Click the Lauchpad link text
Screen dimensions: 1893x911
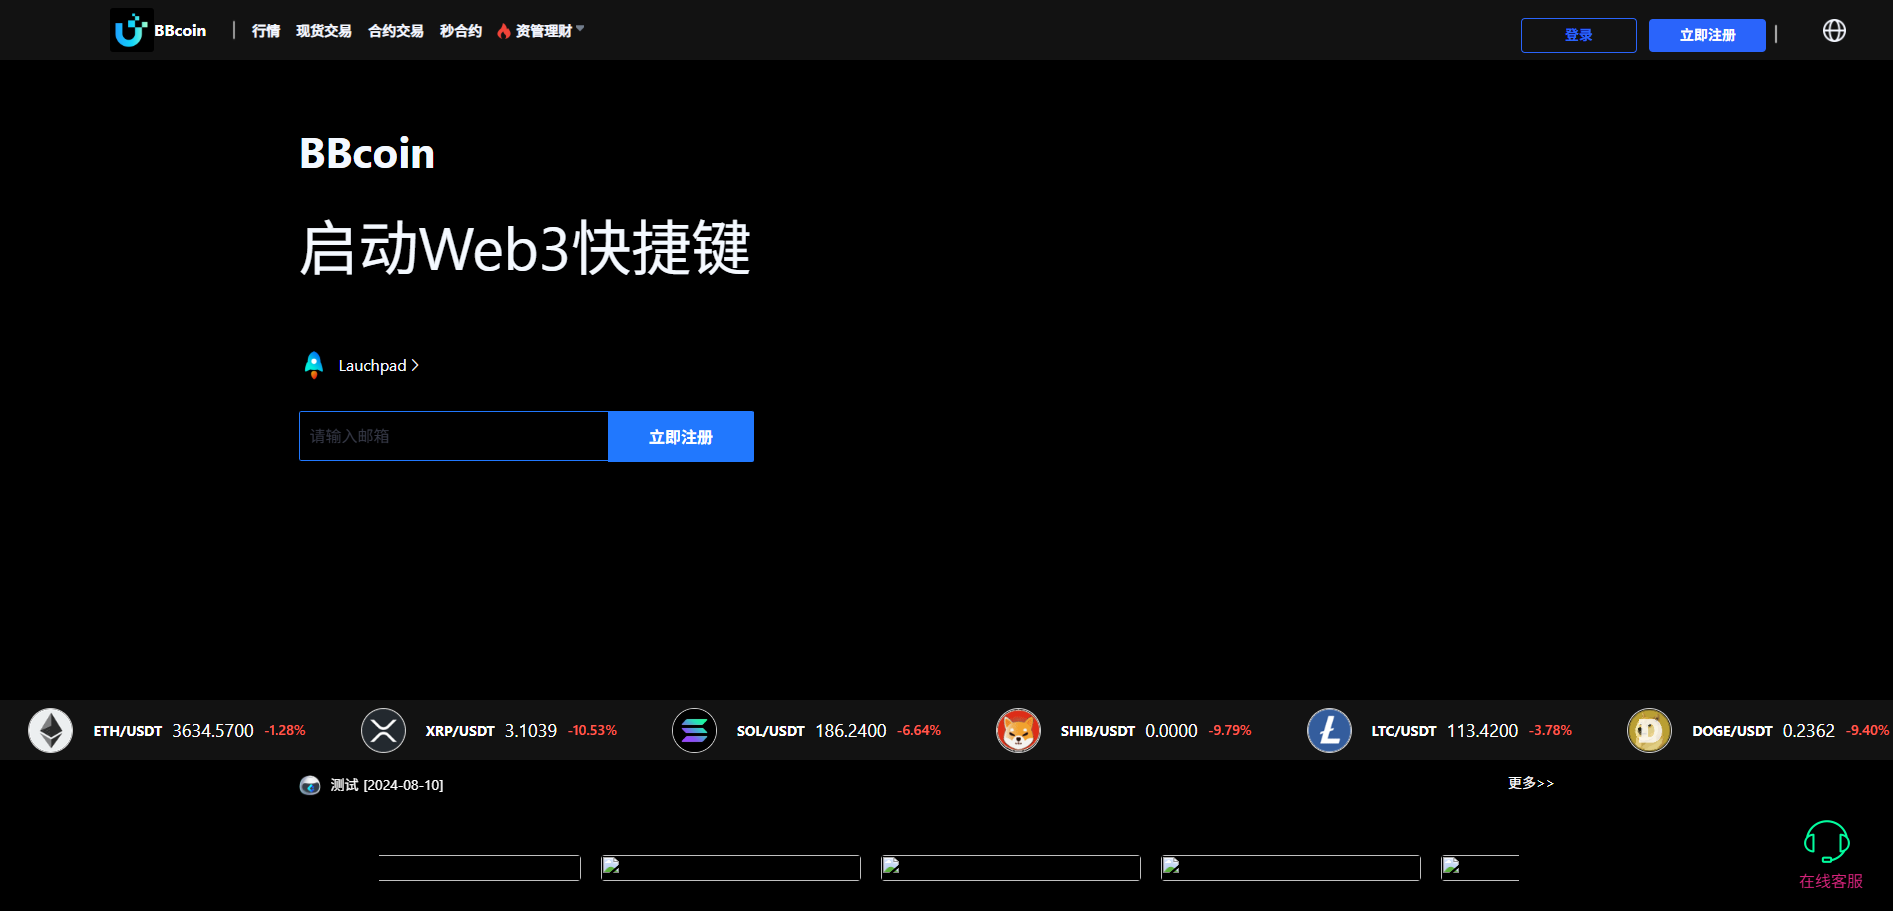click(372, 365)
